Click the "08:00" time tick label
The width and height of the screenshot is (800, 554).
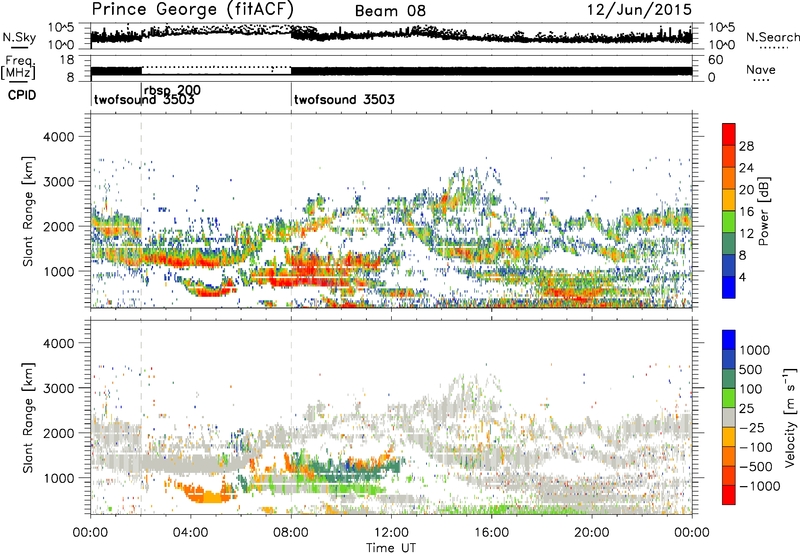coord(291,533)
